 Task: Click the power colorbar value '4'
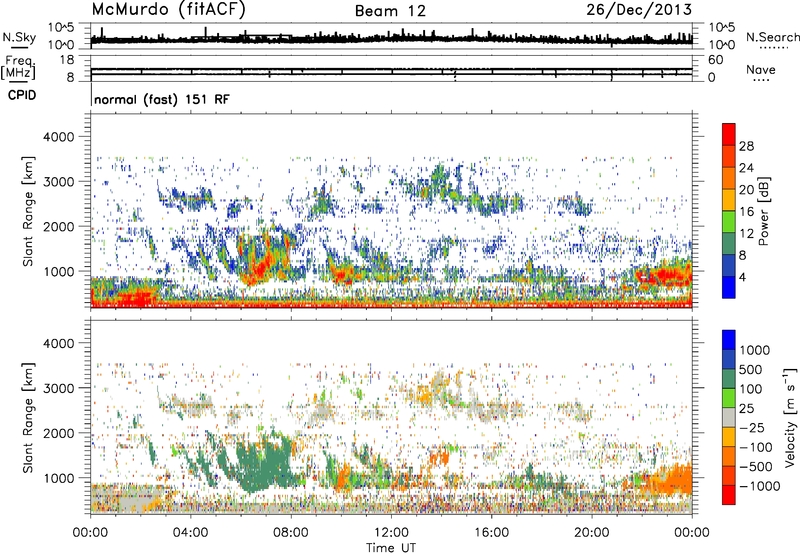(x=742, y=277)
